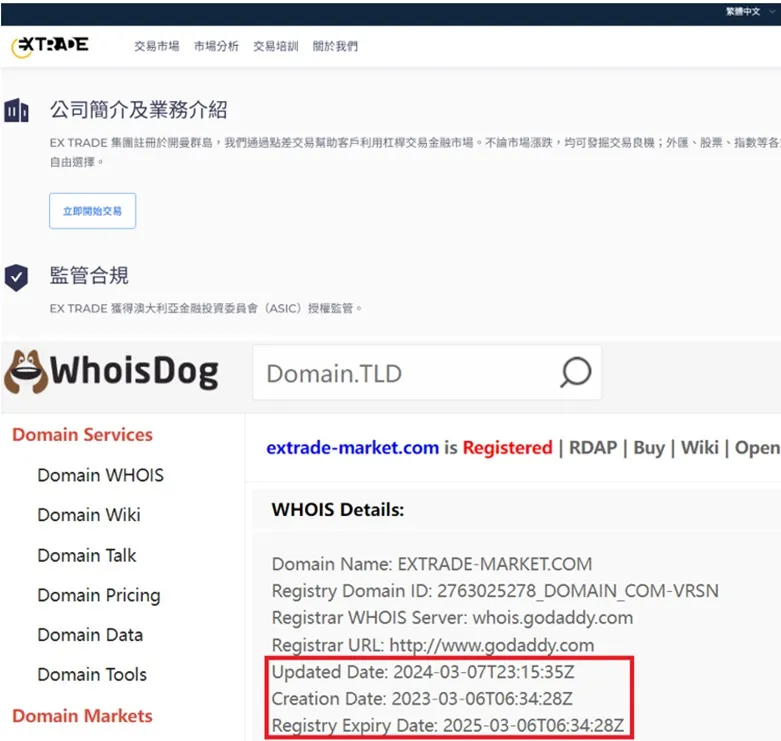Screen dimensions: 781x741
Task: Open the 關於我們 menu
Action: tap(335, 46)
